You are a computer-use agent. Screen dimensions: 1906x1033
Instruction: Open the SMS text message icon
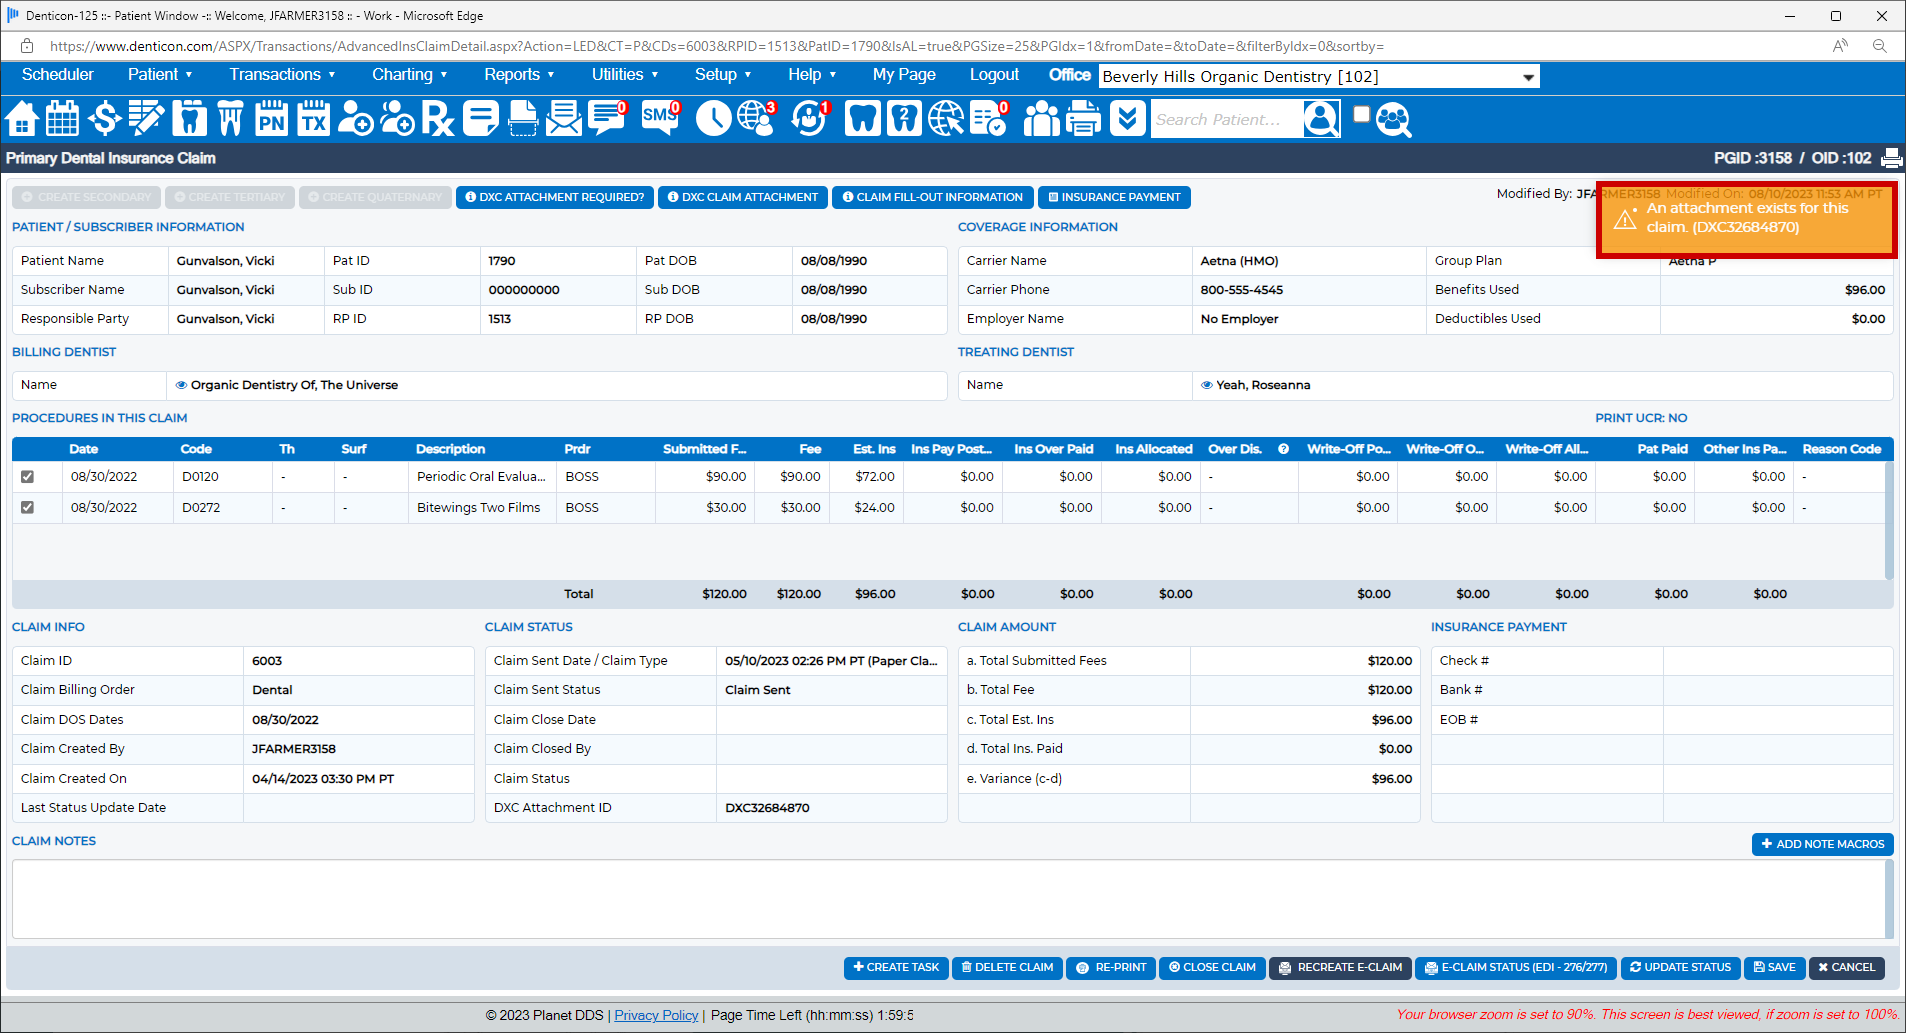(x=660, y=119)
